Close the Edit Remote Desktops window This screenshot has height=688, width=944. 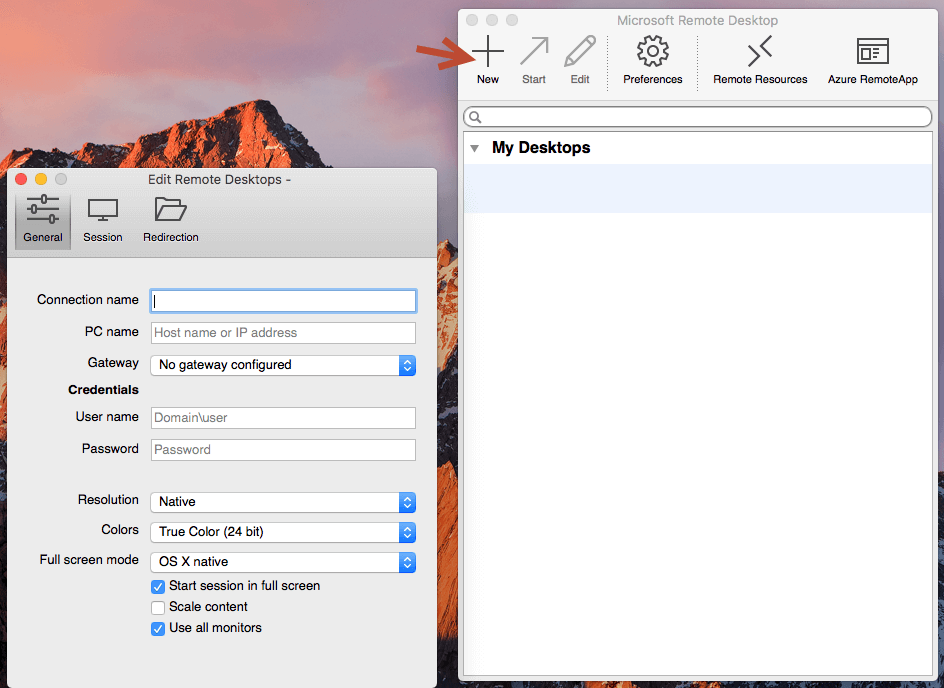[x=21, y=179]
